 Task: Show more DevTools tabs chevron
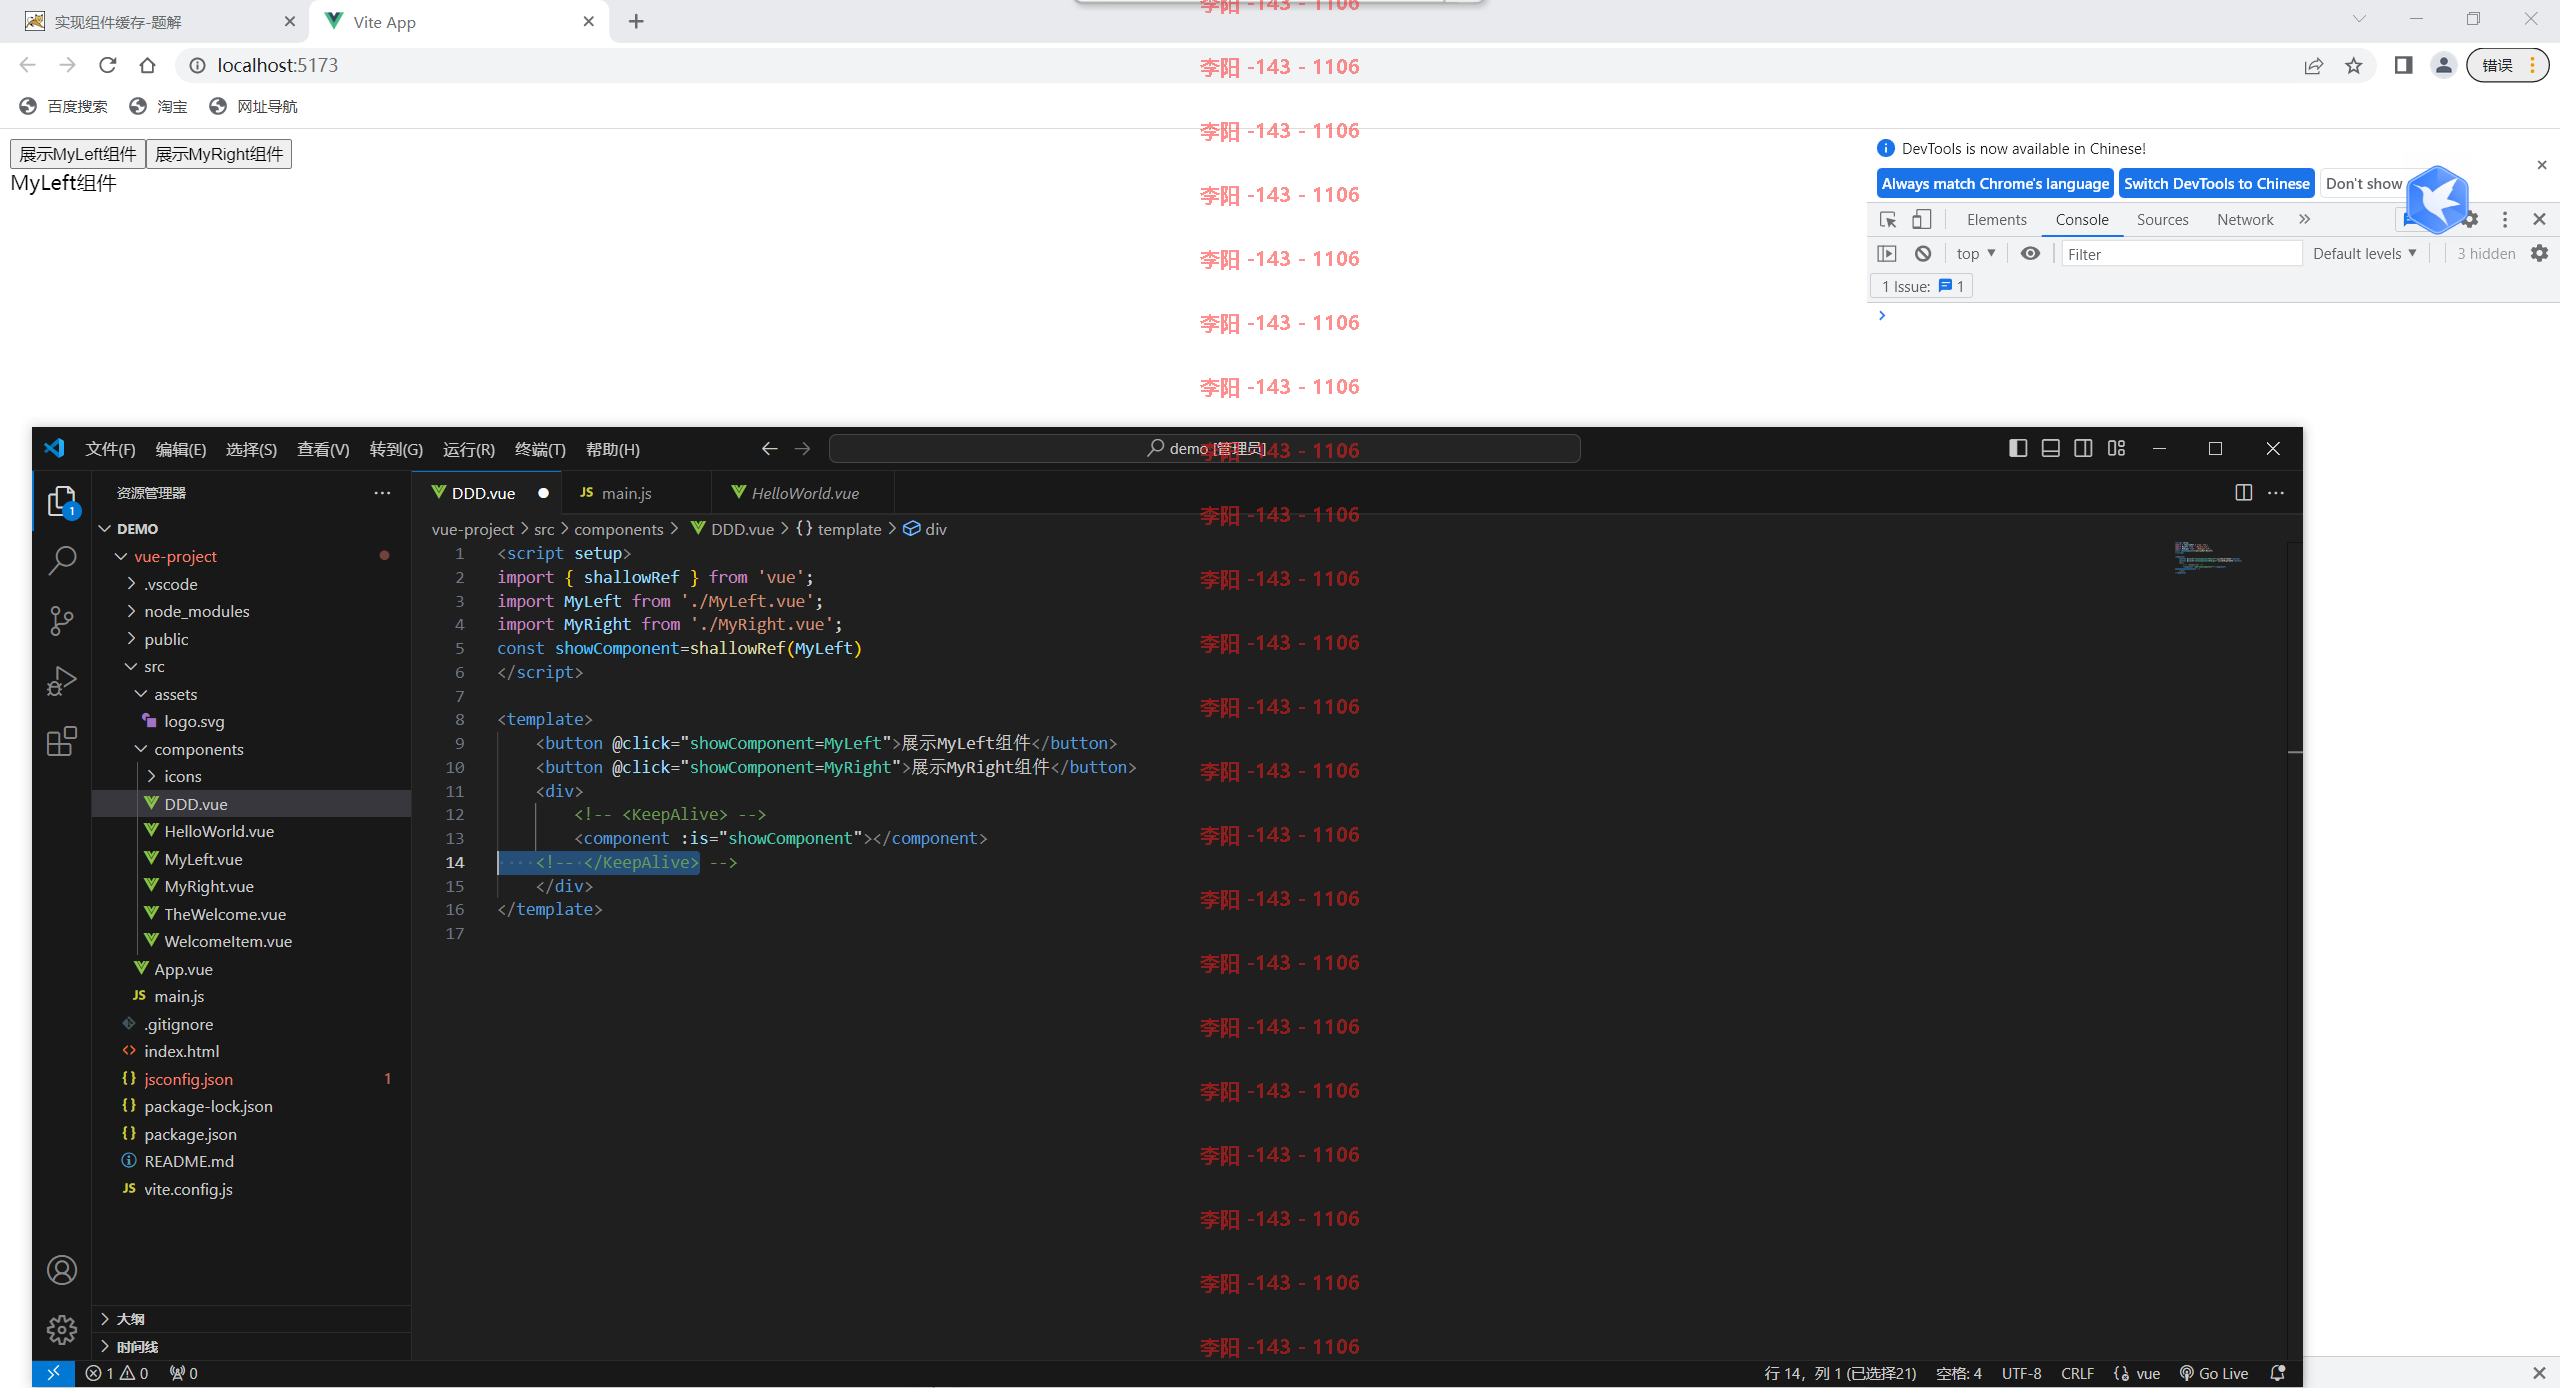(x=2305, y=219)
